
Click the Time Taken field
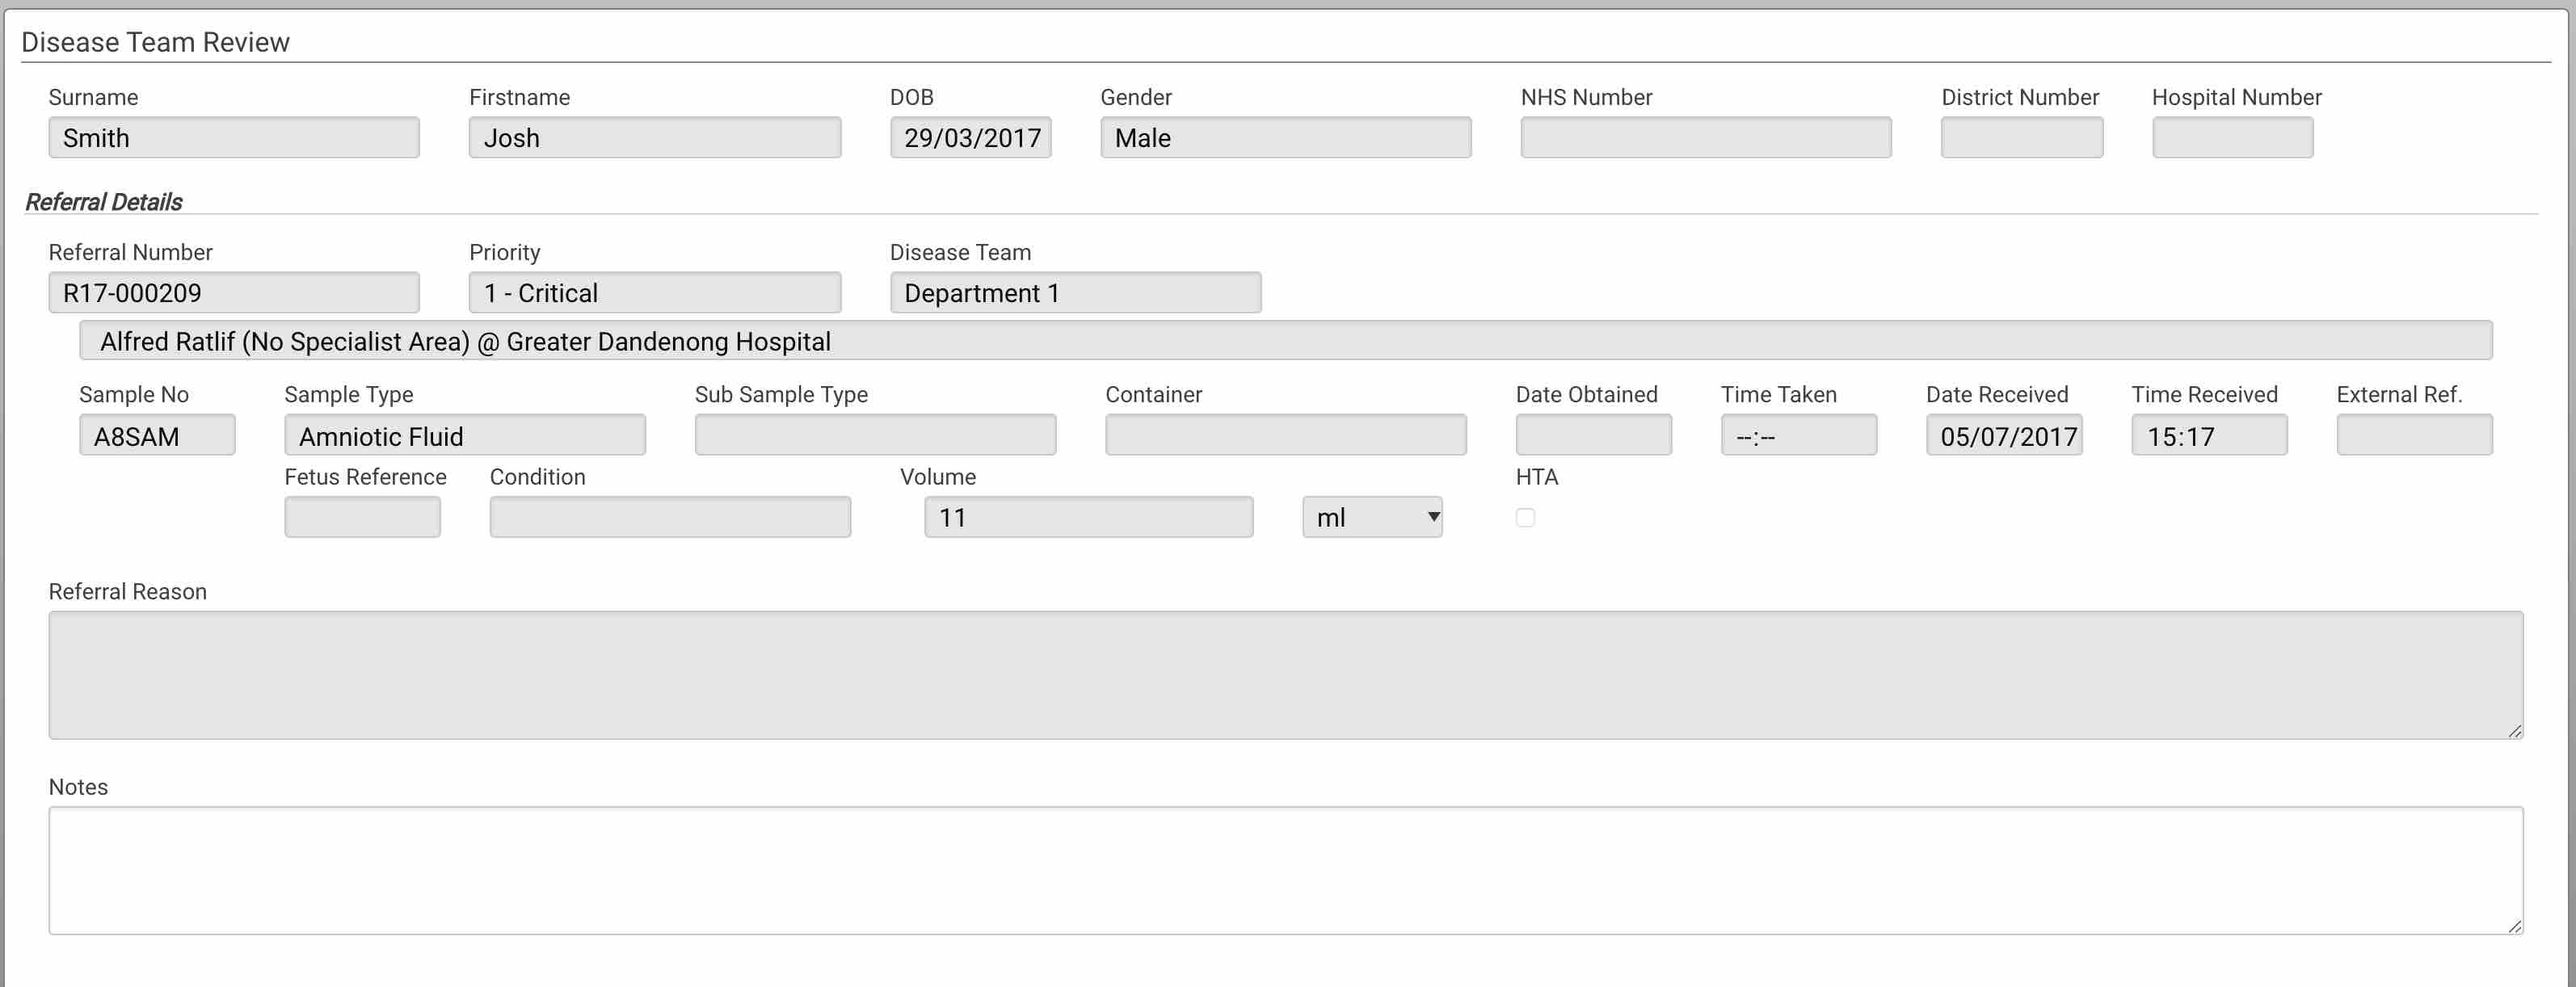pos(1799,435)
